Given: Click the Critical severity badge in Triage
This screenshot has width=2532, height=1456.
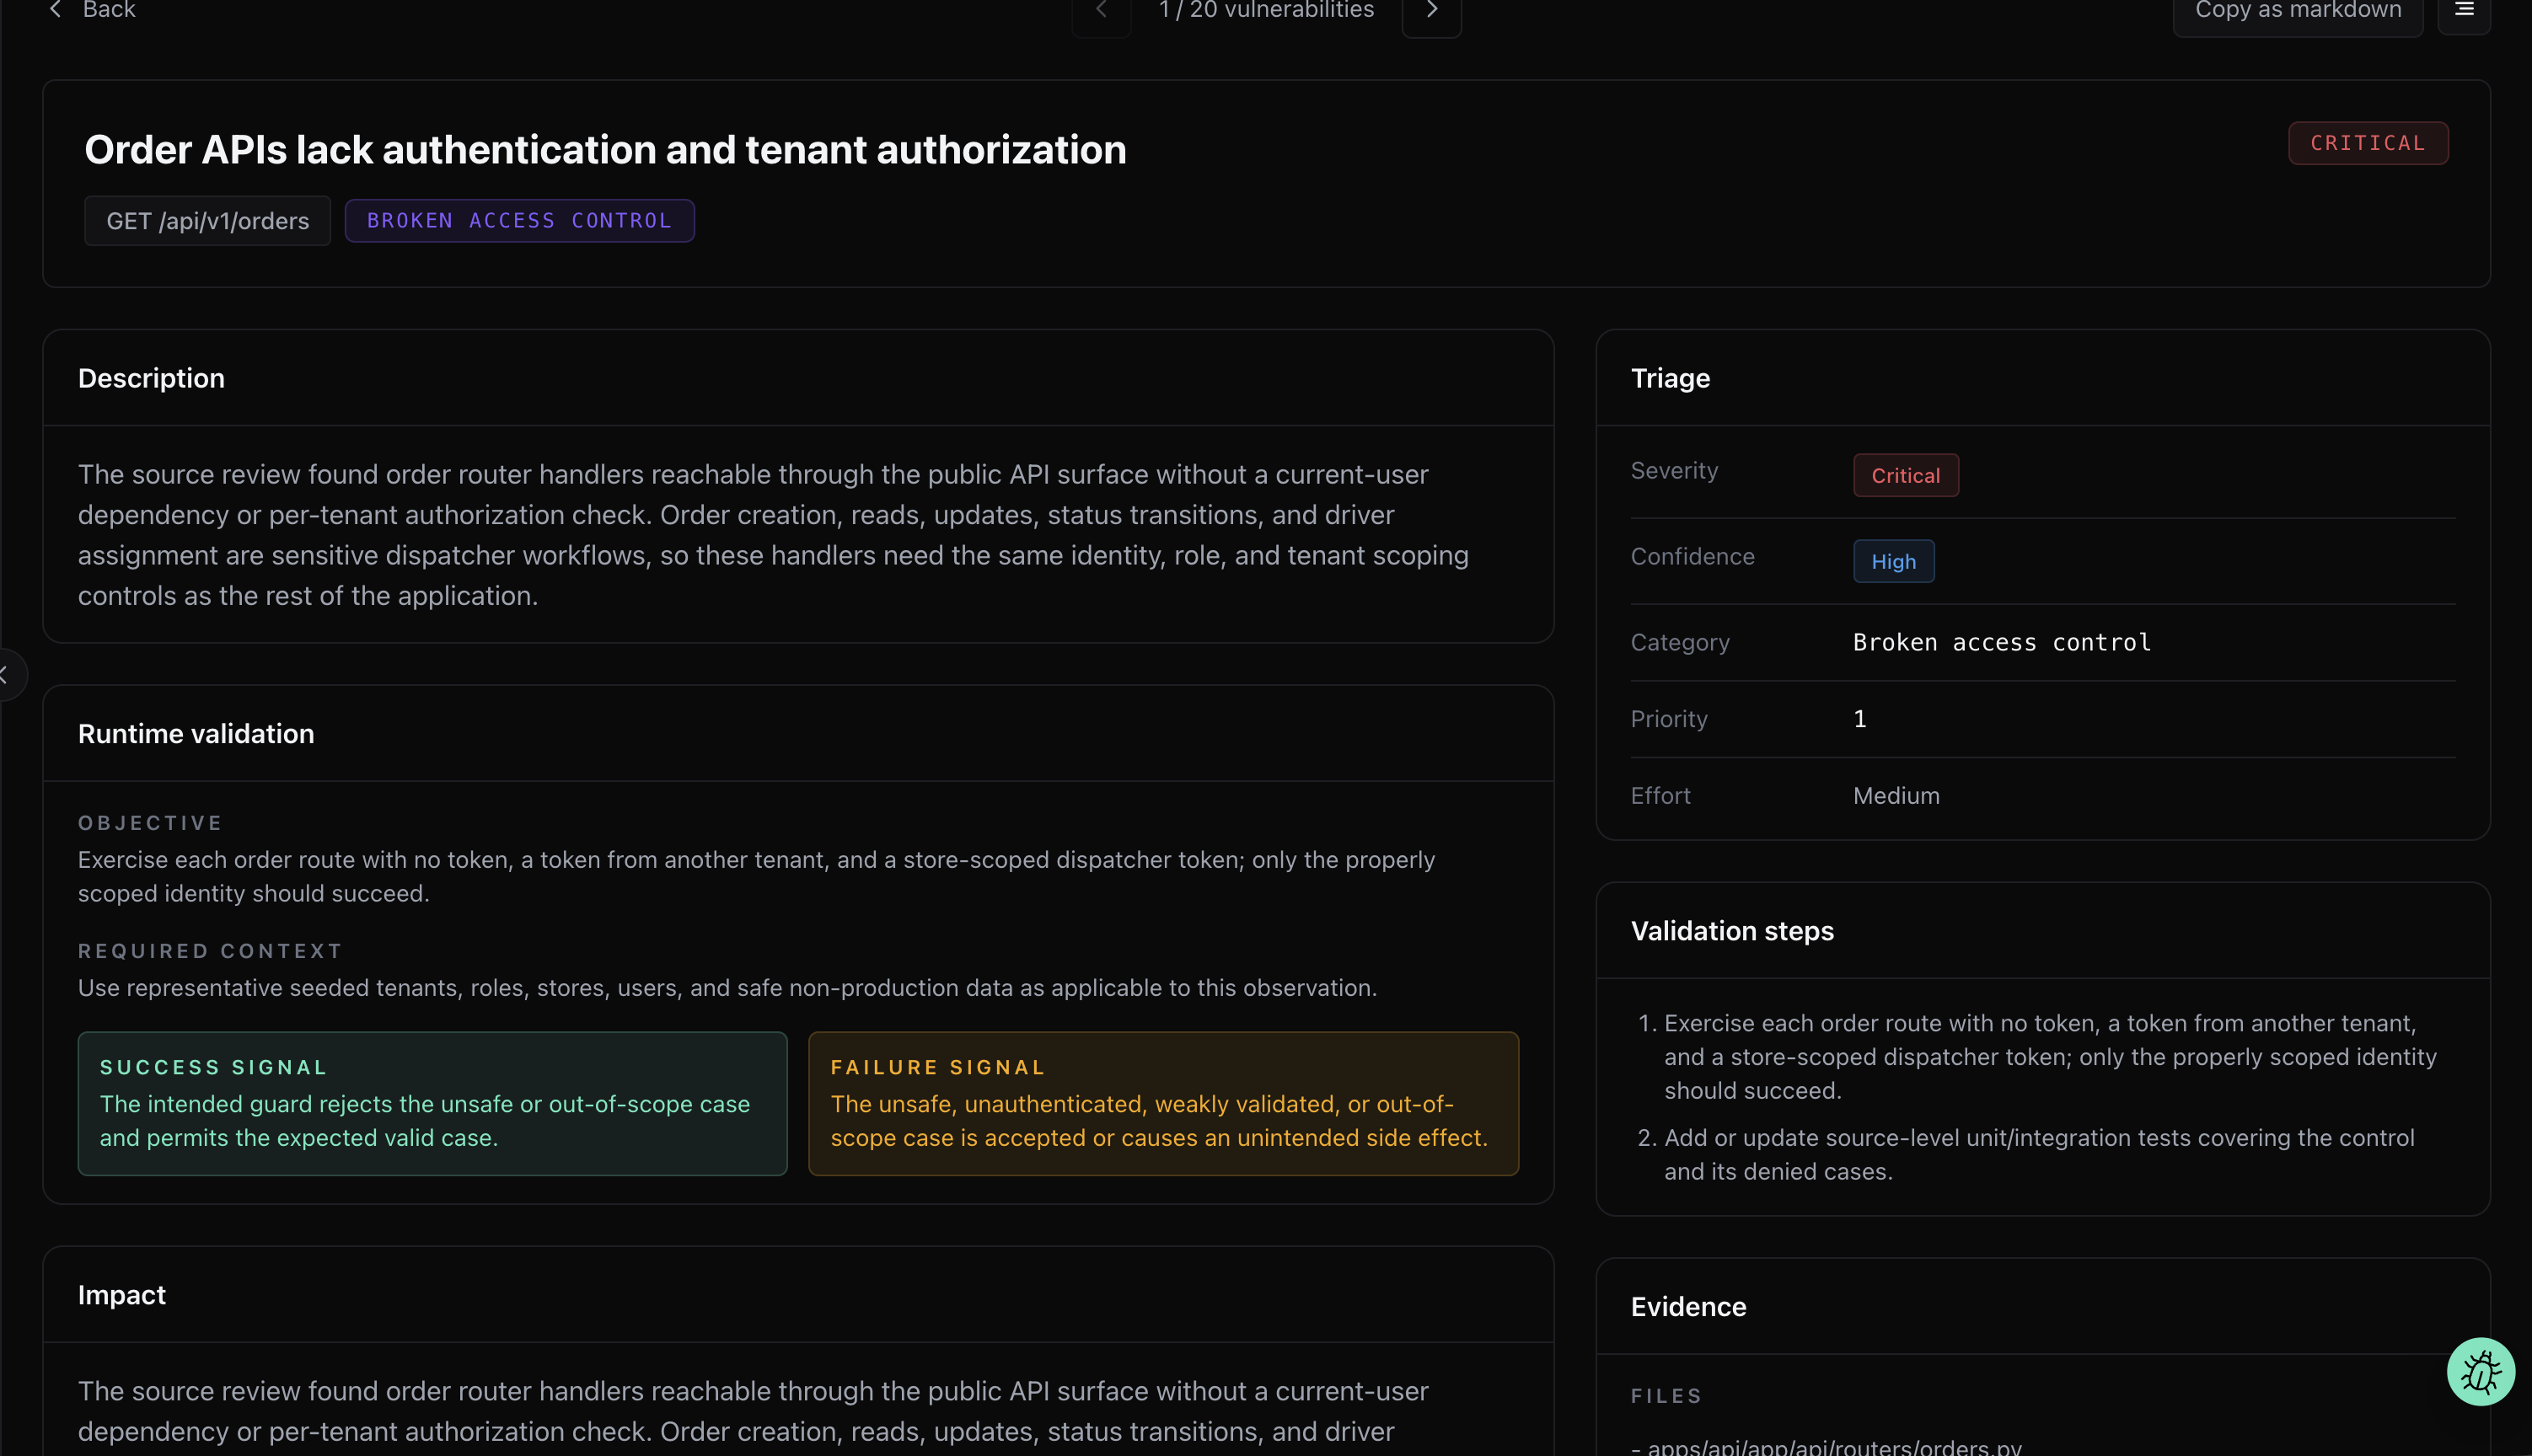Looking at the screenshot, I should [x=1905, y=475].
